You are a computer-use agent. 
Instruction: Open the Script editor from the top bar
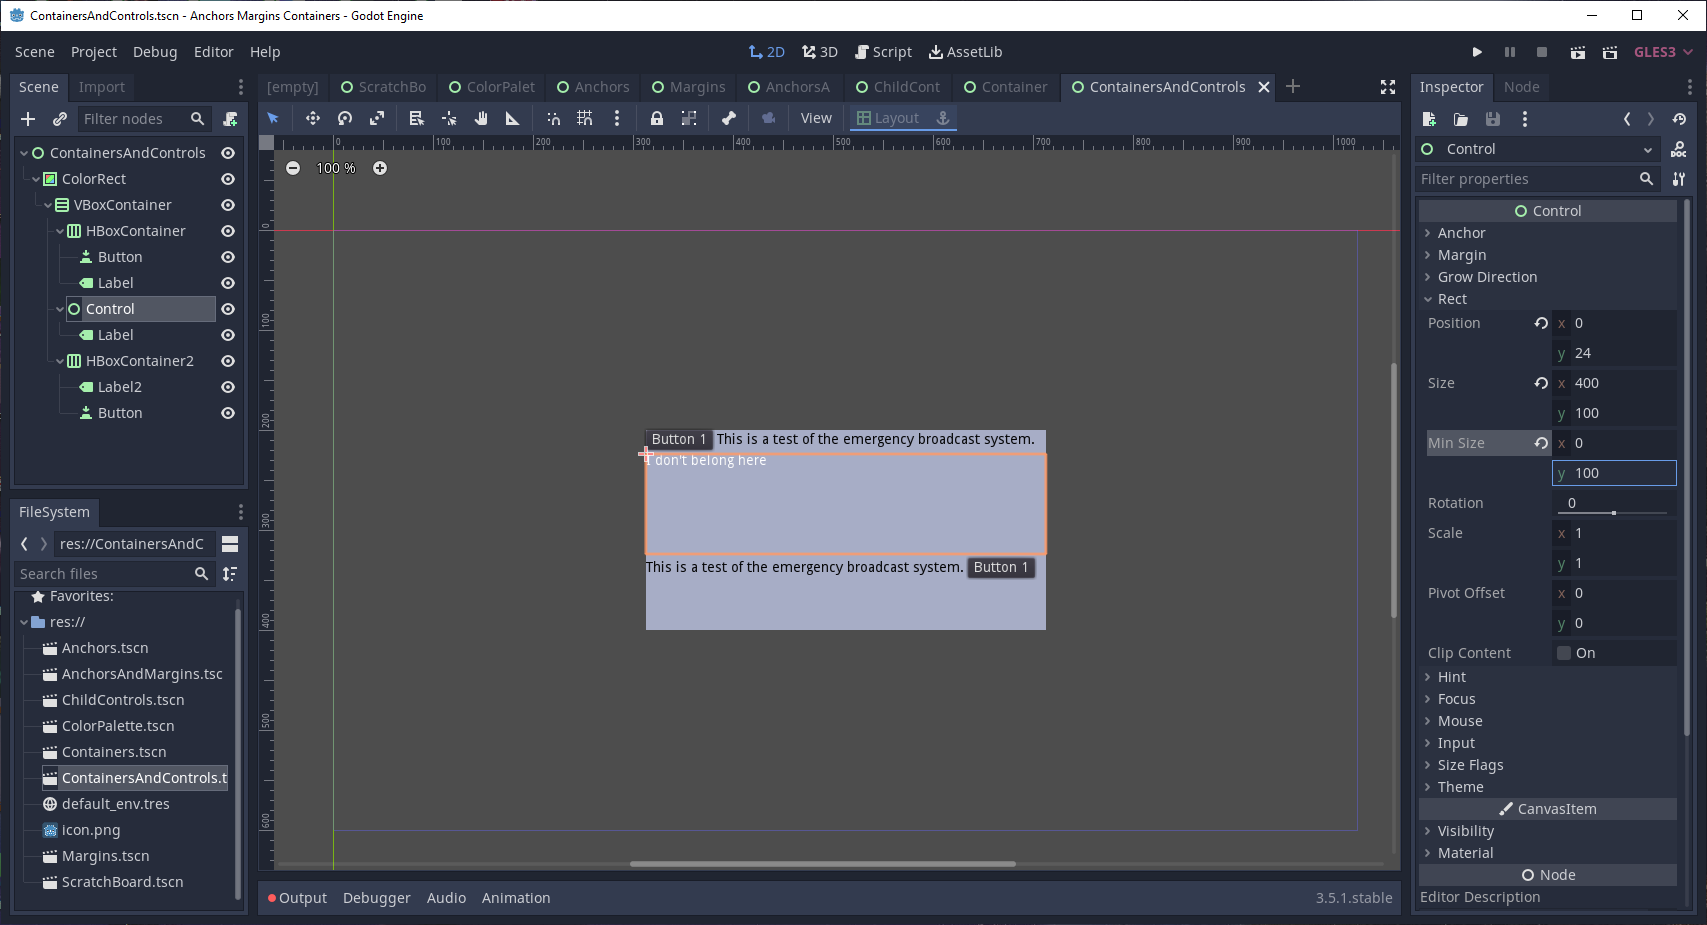tap(884, 51)
